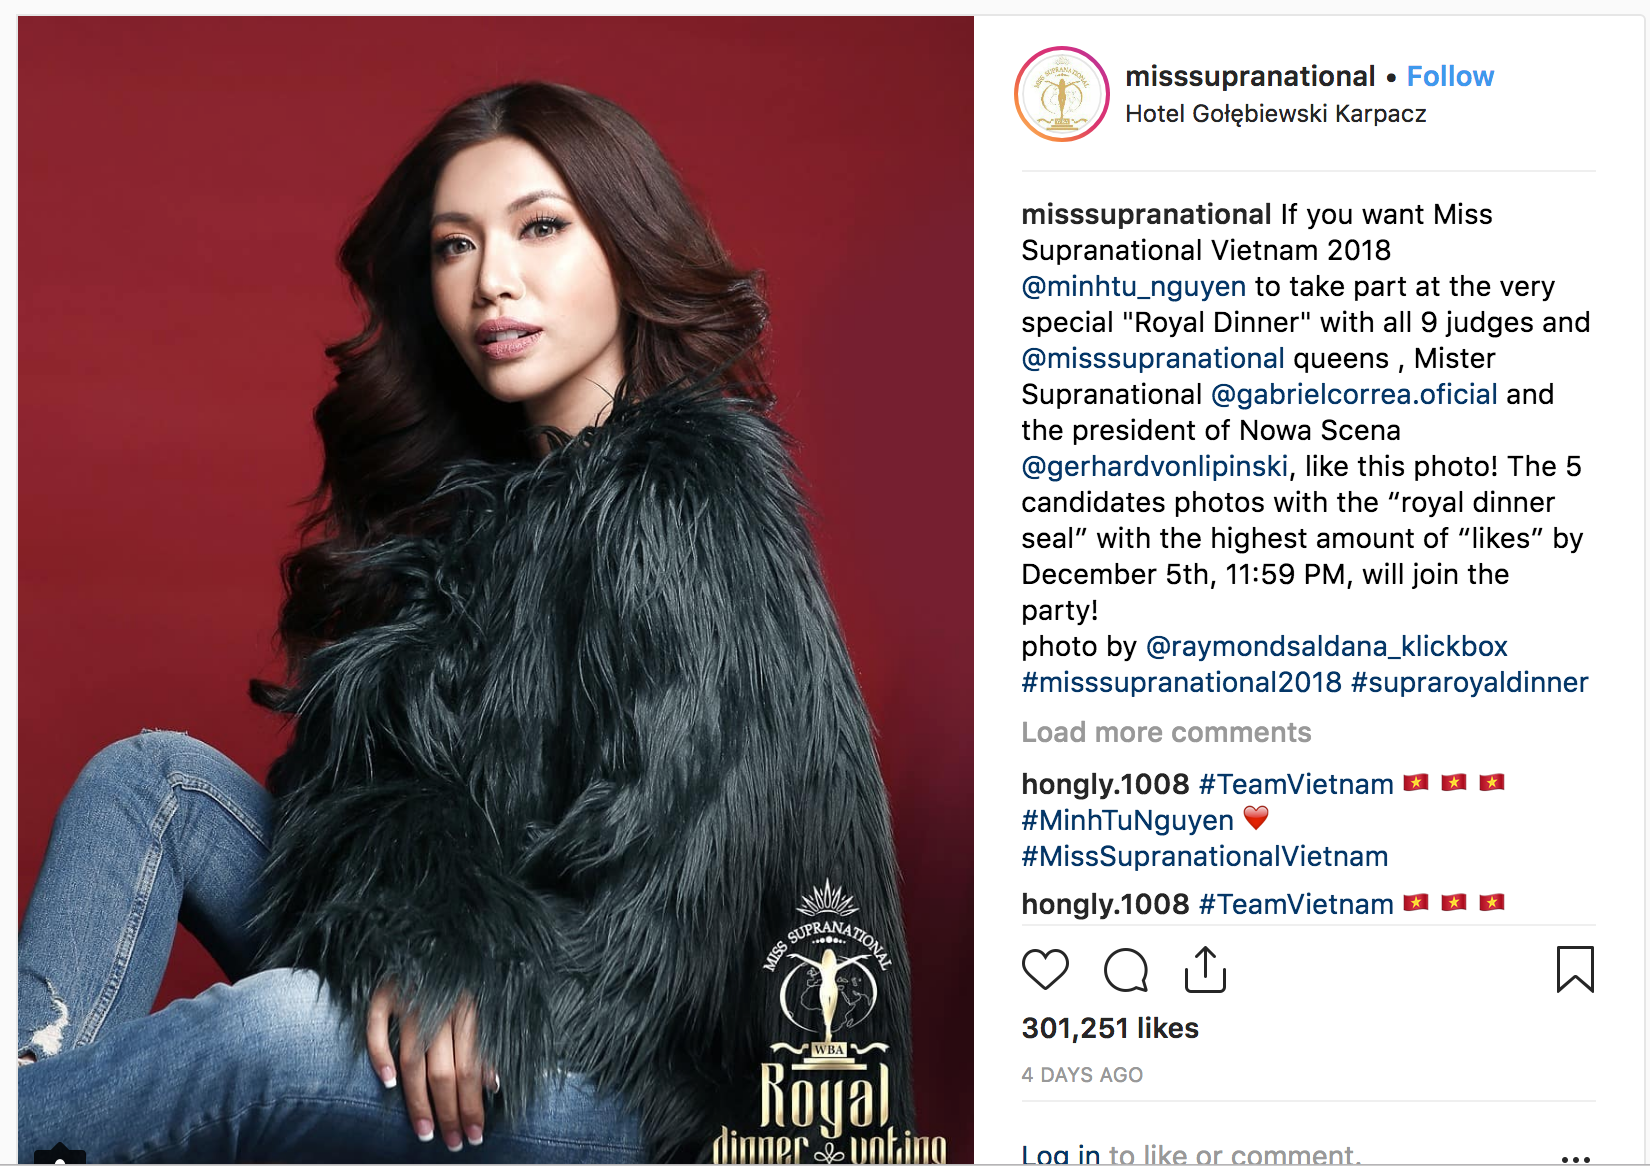Image resolution: width=1650 pixels, height=1166 pixels.
Task: View the 301,251 likes list
Action: [1110, 1028]
